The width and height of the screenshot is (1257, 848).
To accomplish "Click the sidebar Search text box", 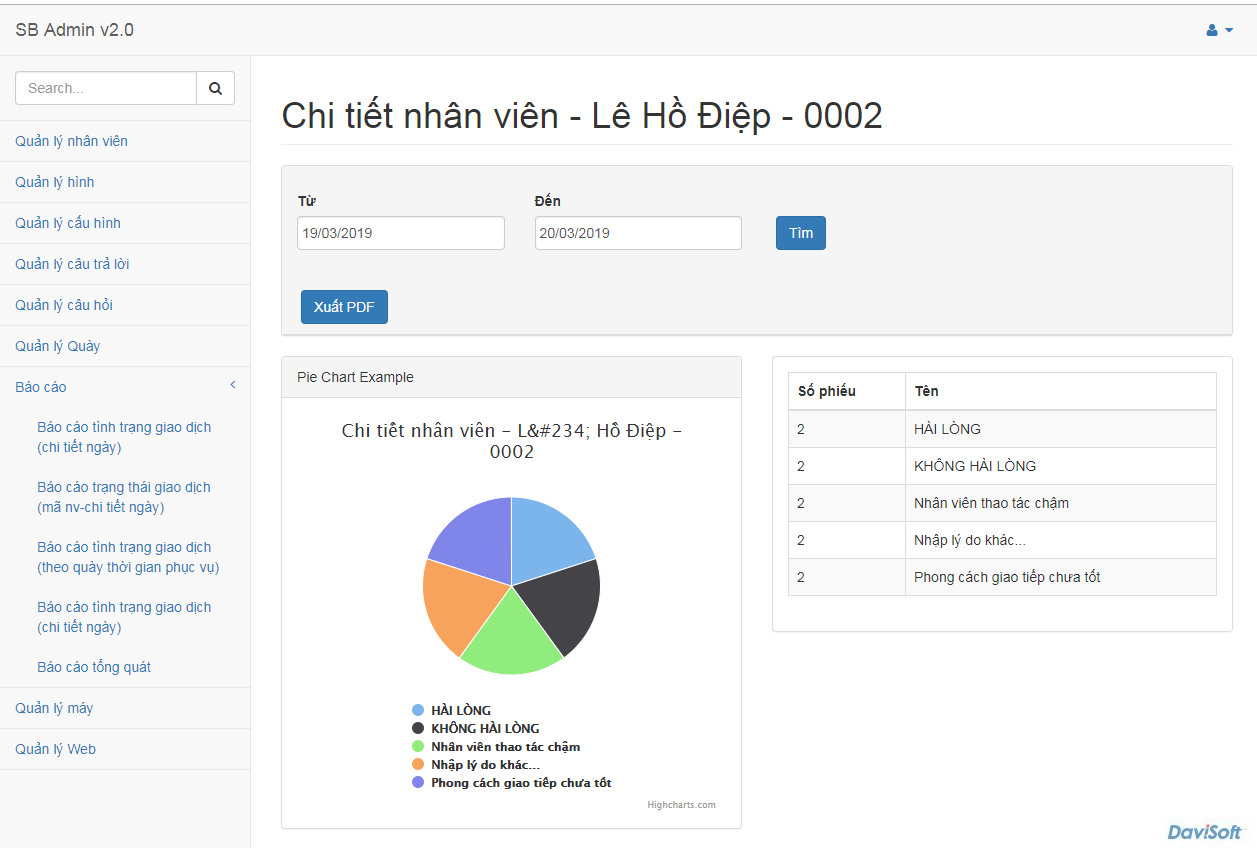I will (106, 88).
